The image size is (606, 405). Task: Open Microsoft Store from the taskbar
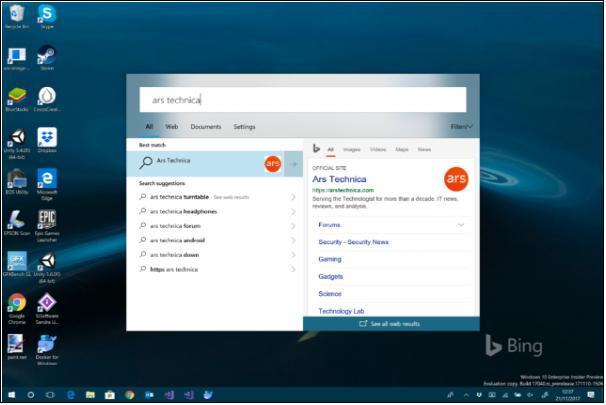(110, 395)
